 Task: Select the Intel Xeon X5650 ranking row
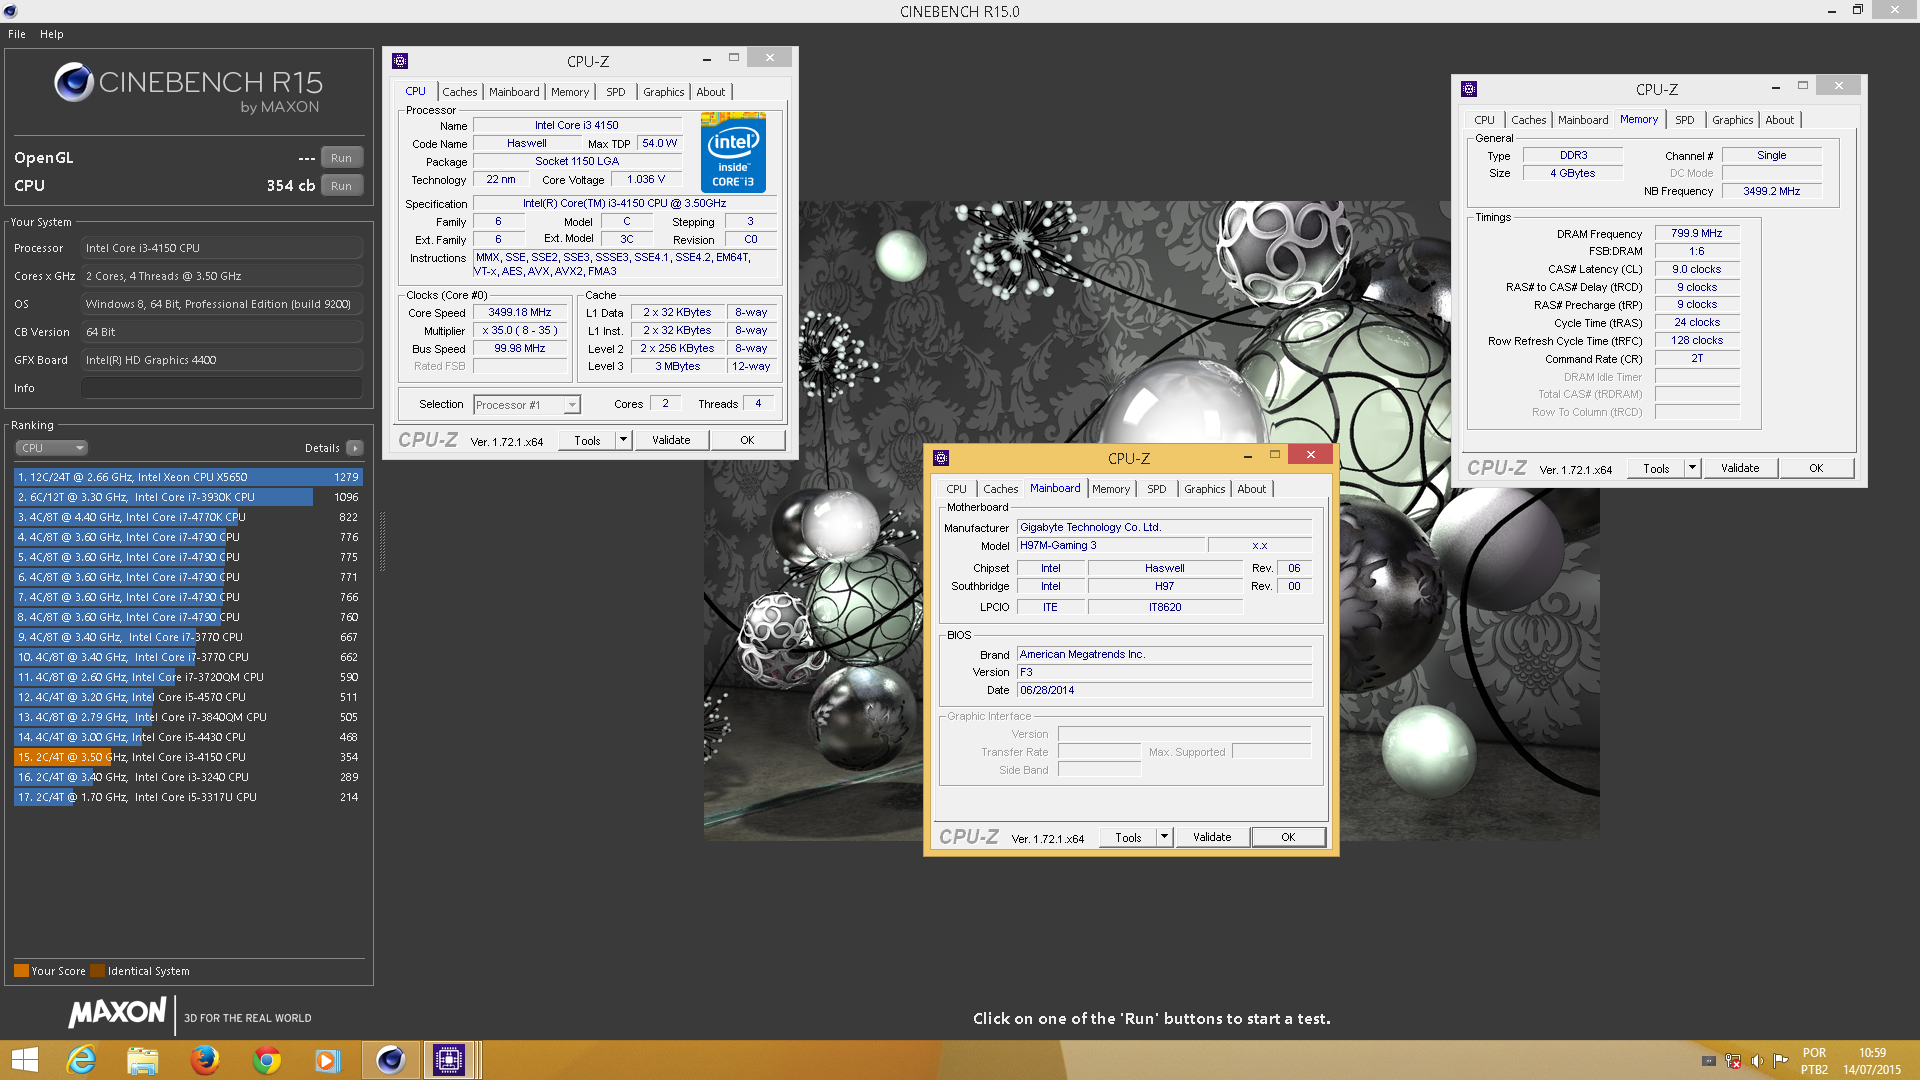(188, 477)
